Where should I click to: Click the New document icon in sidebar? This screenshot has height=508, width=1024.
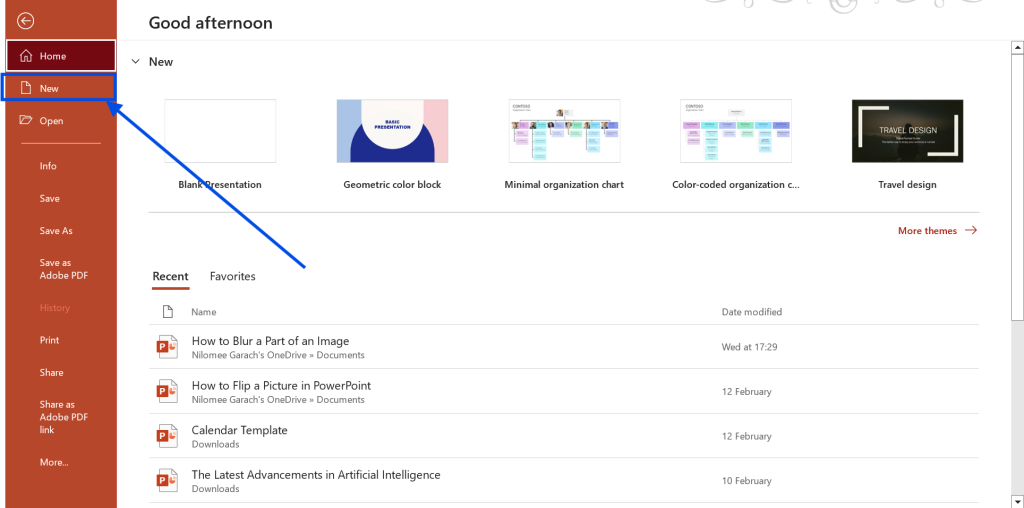(x=26, y=88)
